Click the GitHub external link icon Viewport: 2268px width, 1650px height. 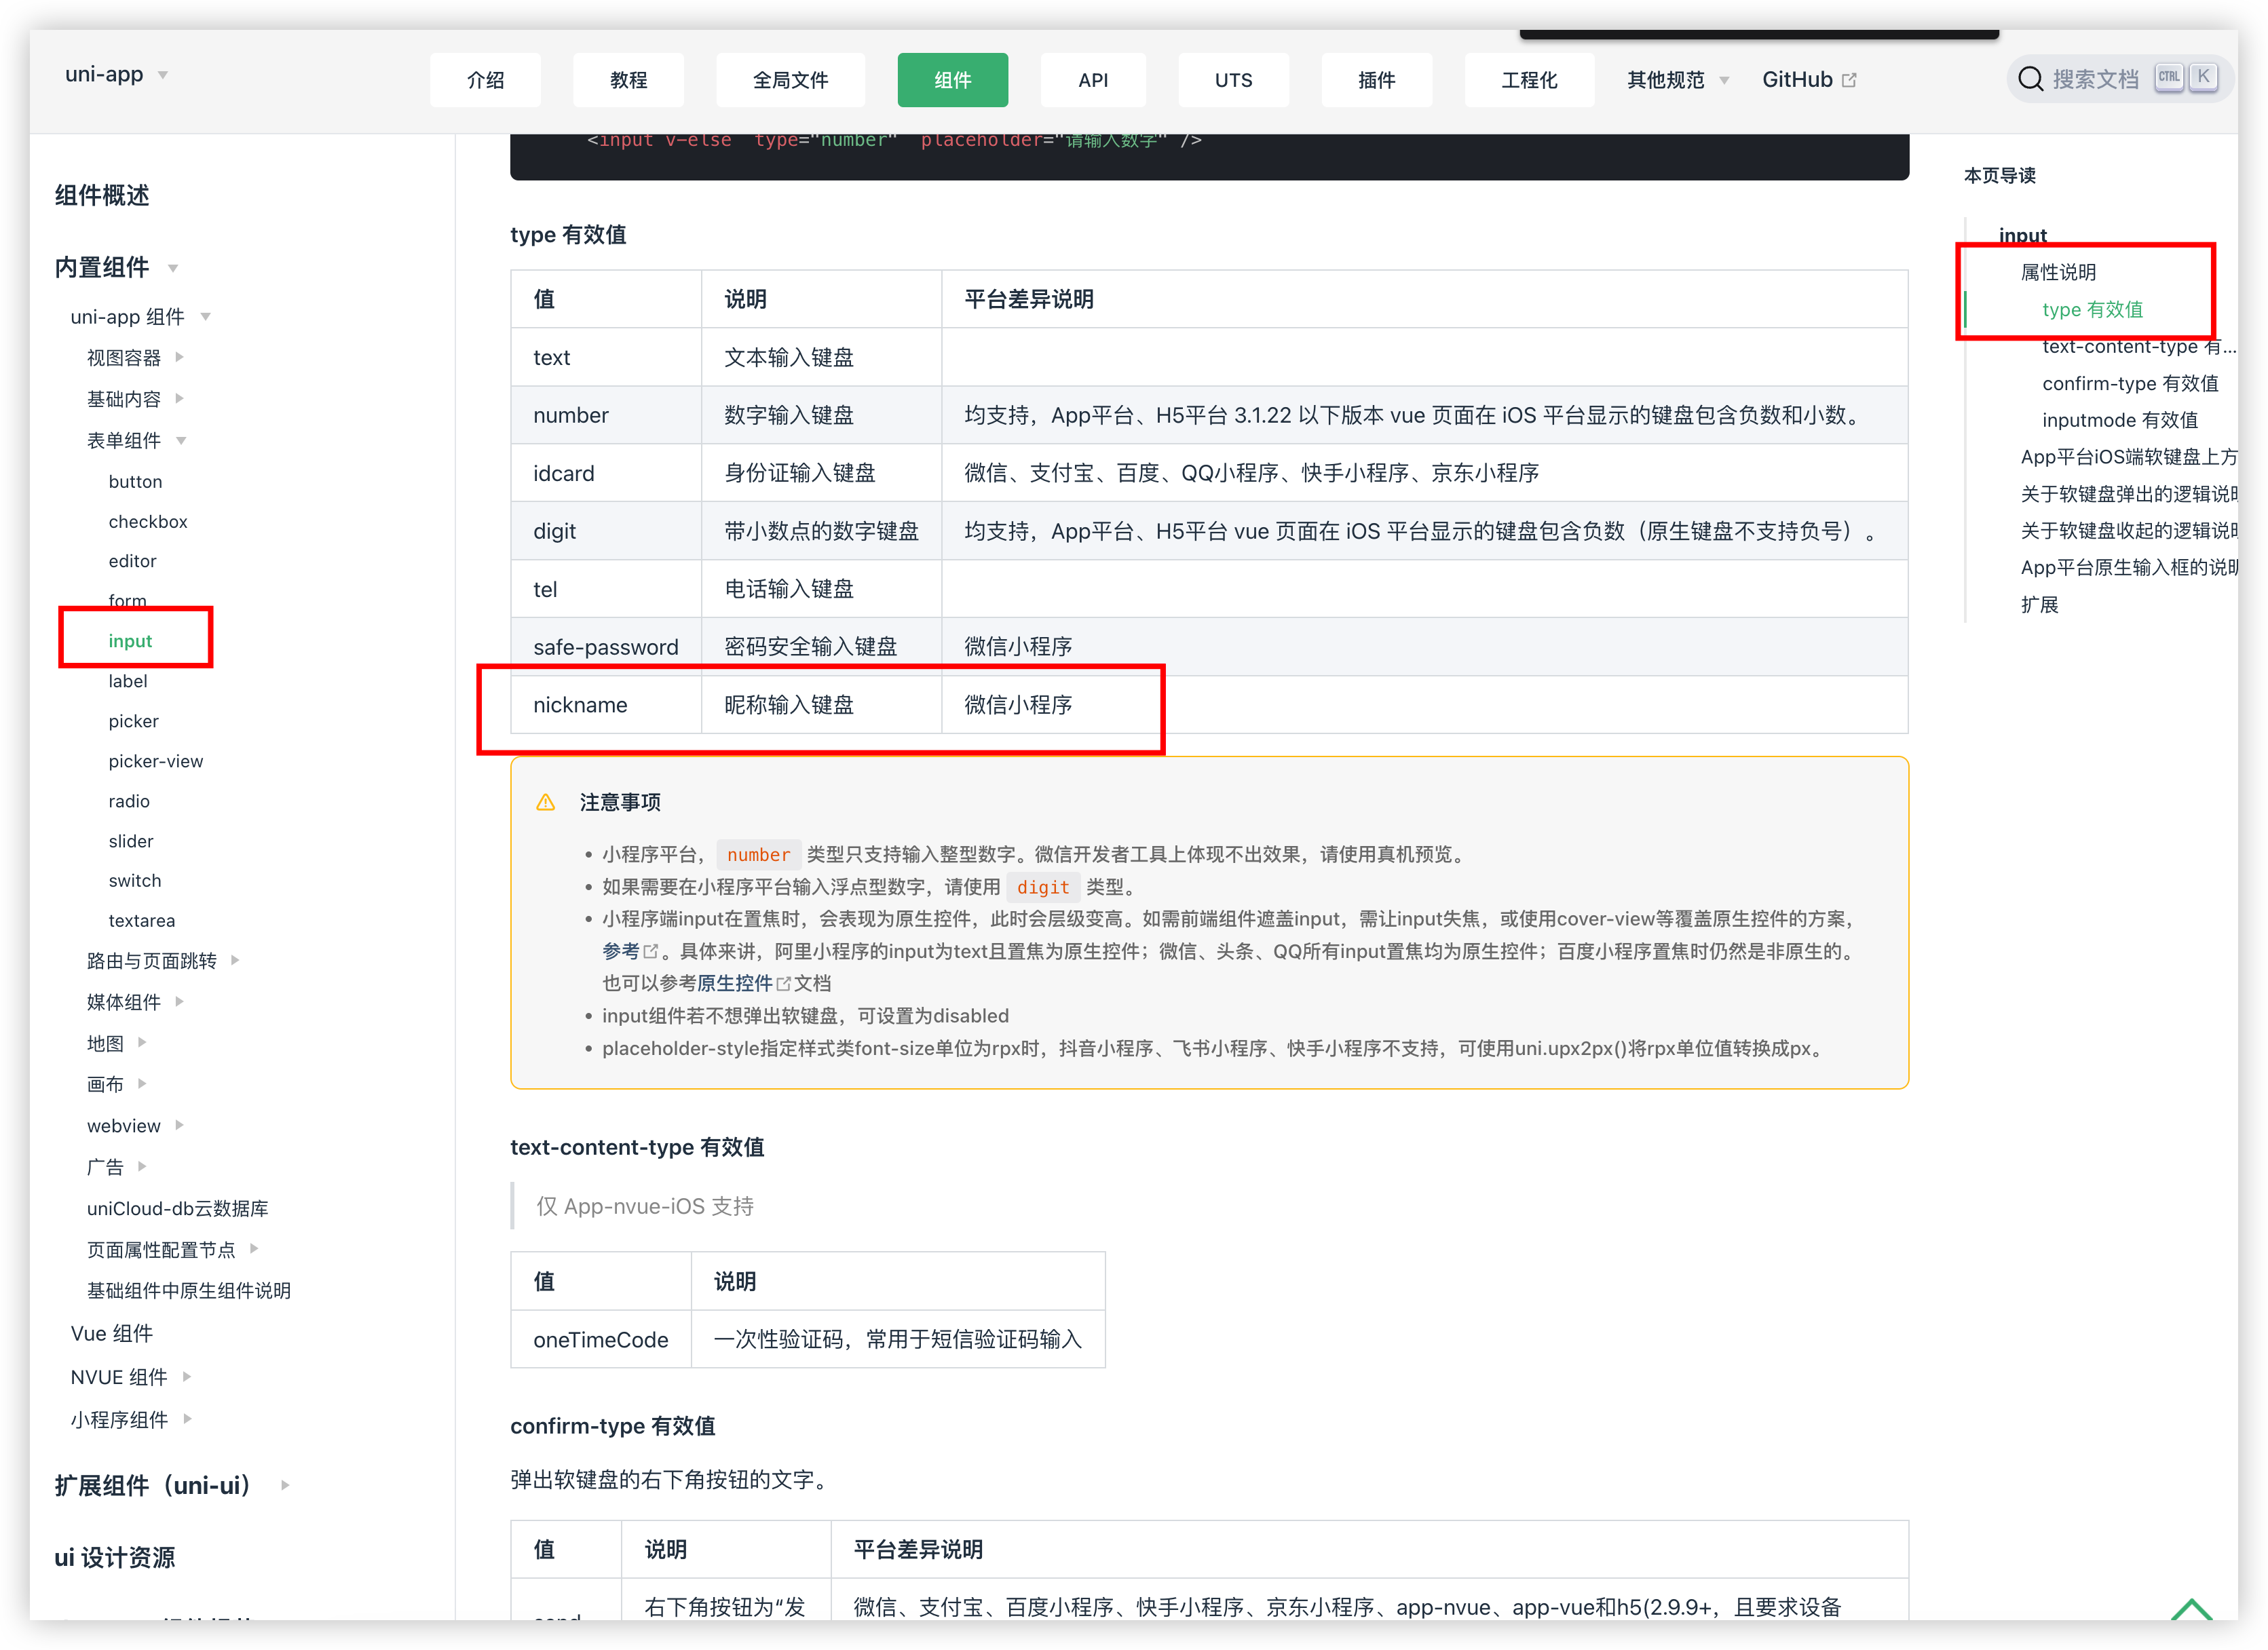[x=1849, y=80]
